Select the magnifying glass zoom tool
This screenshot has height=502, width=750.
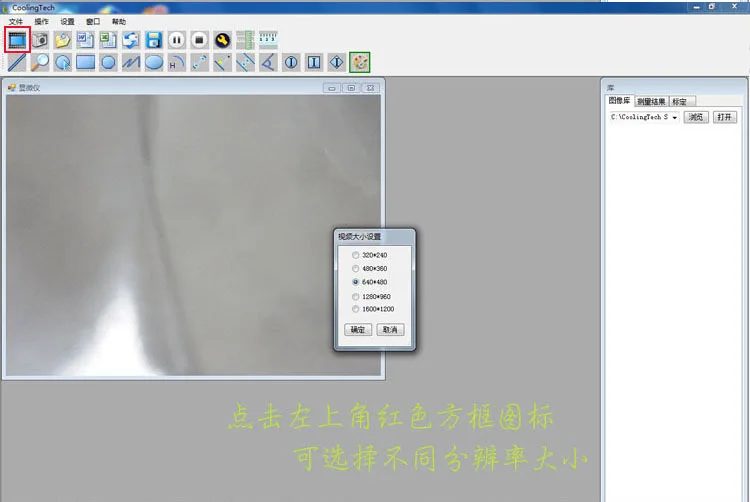click(x=40, y=62)
